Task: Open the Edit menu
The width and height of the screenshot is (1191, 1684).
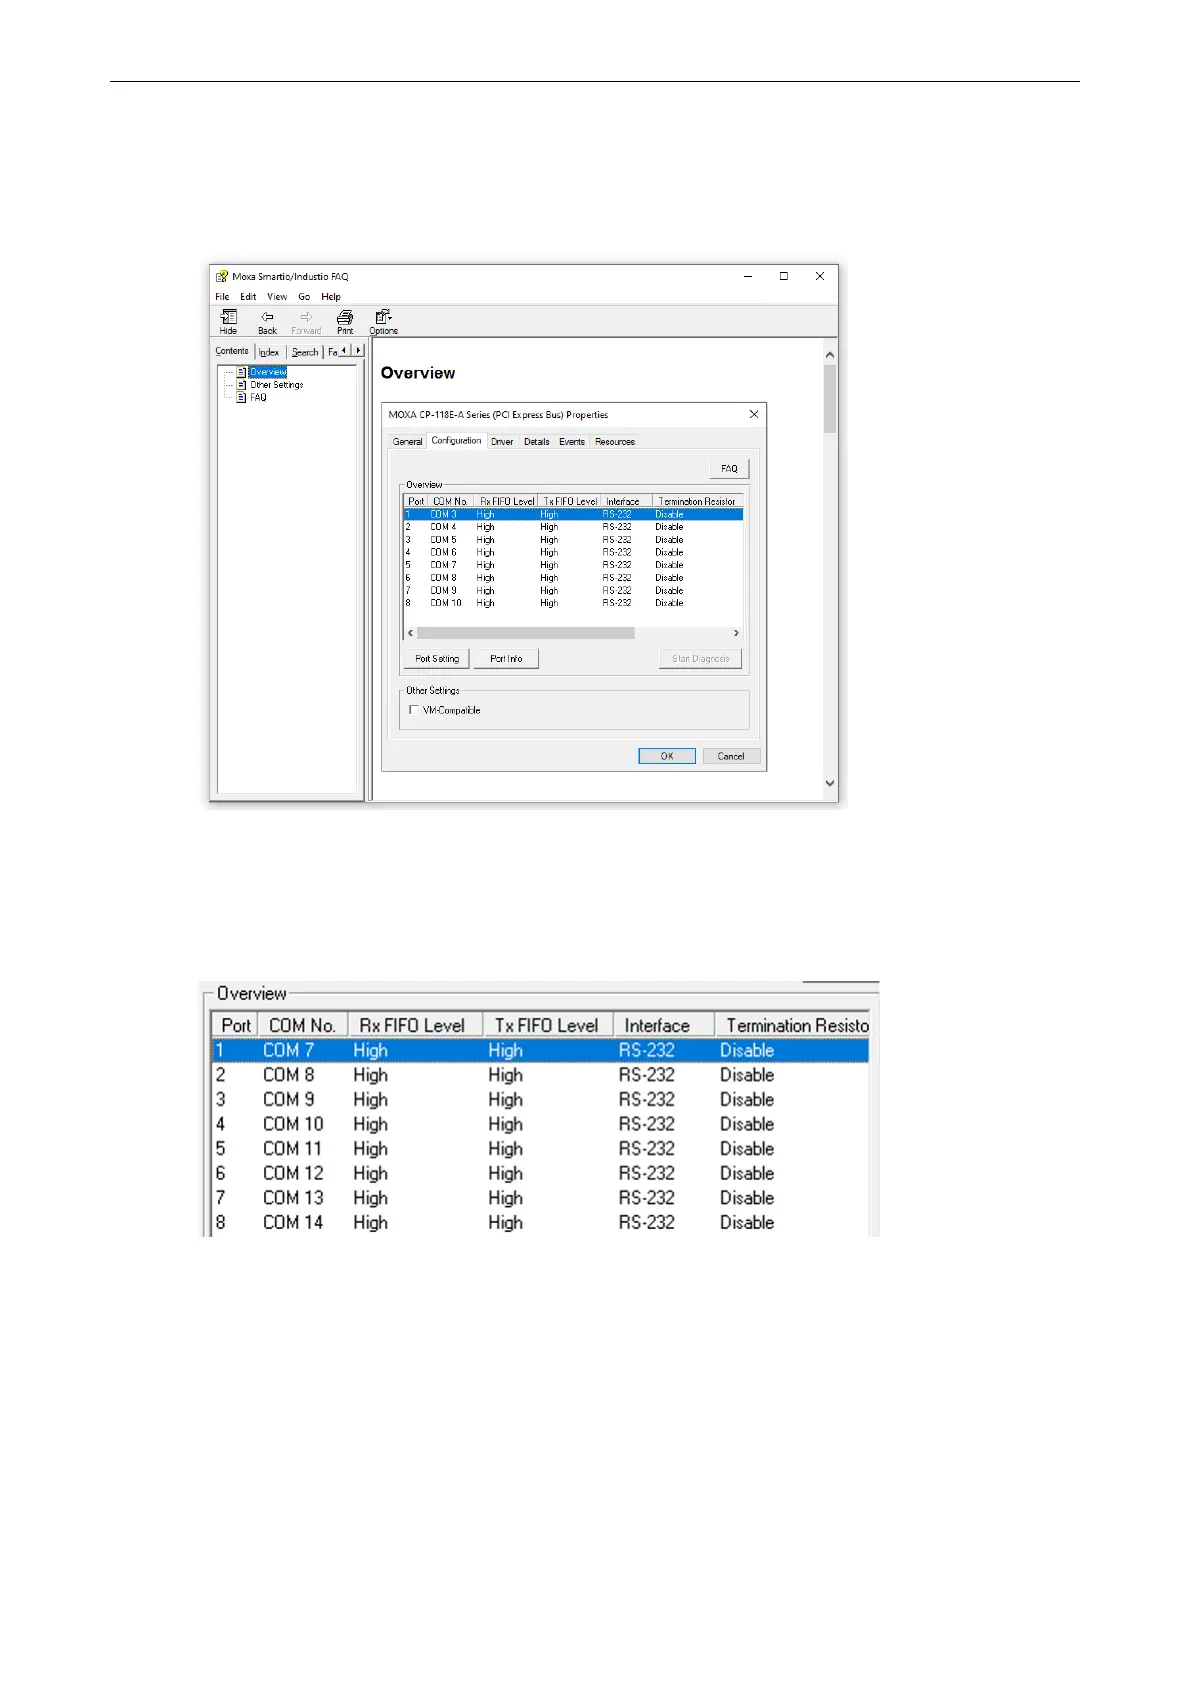Action: point(248,297)
